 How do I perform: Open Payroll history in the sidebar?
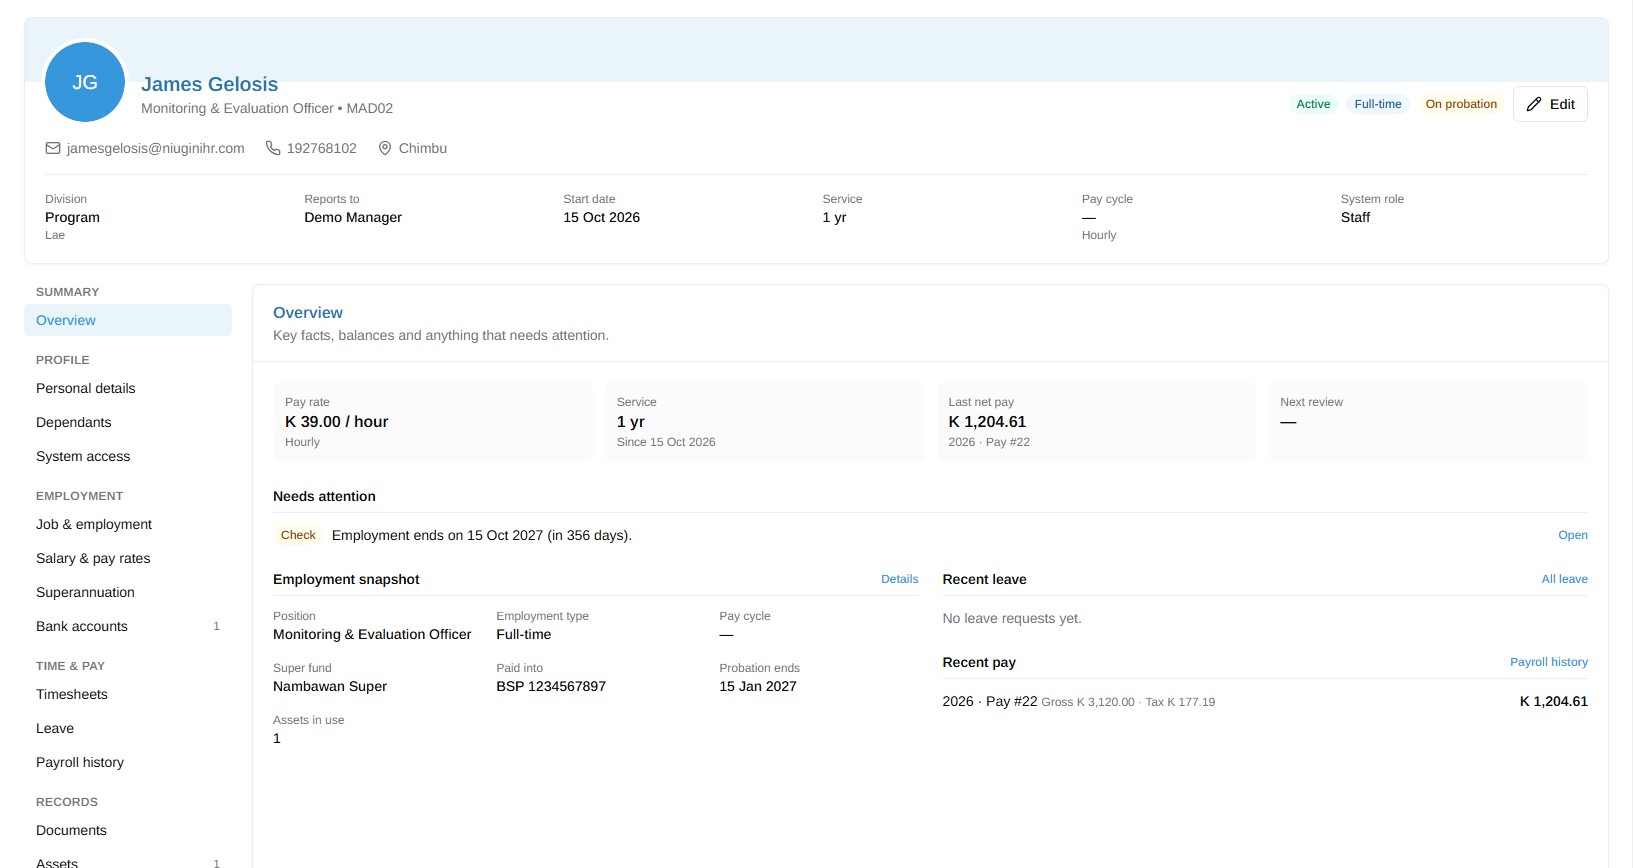click(128, 762)
